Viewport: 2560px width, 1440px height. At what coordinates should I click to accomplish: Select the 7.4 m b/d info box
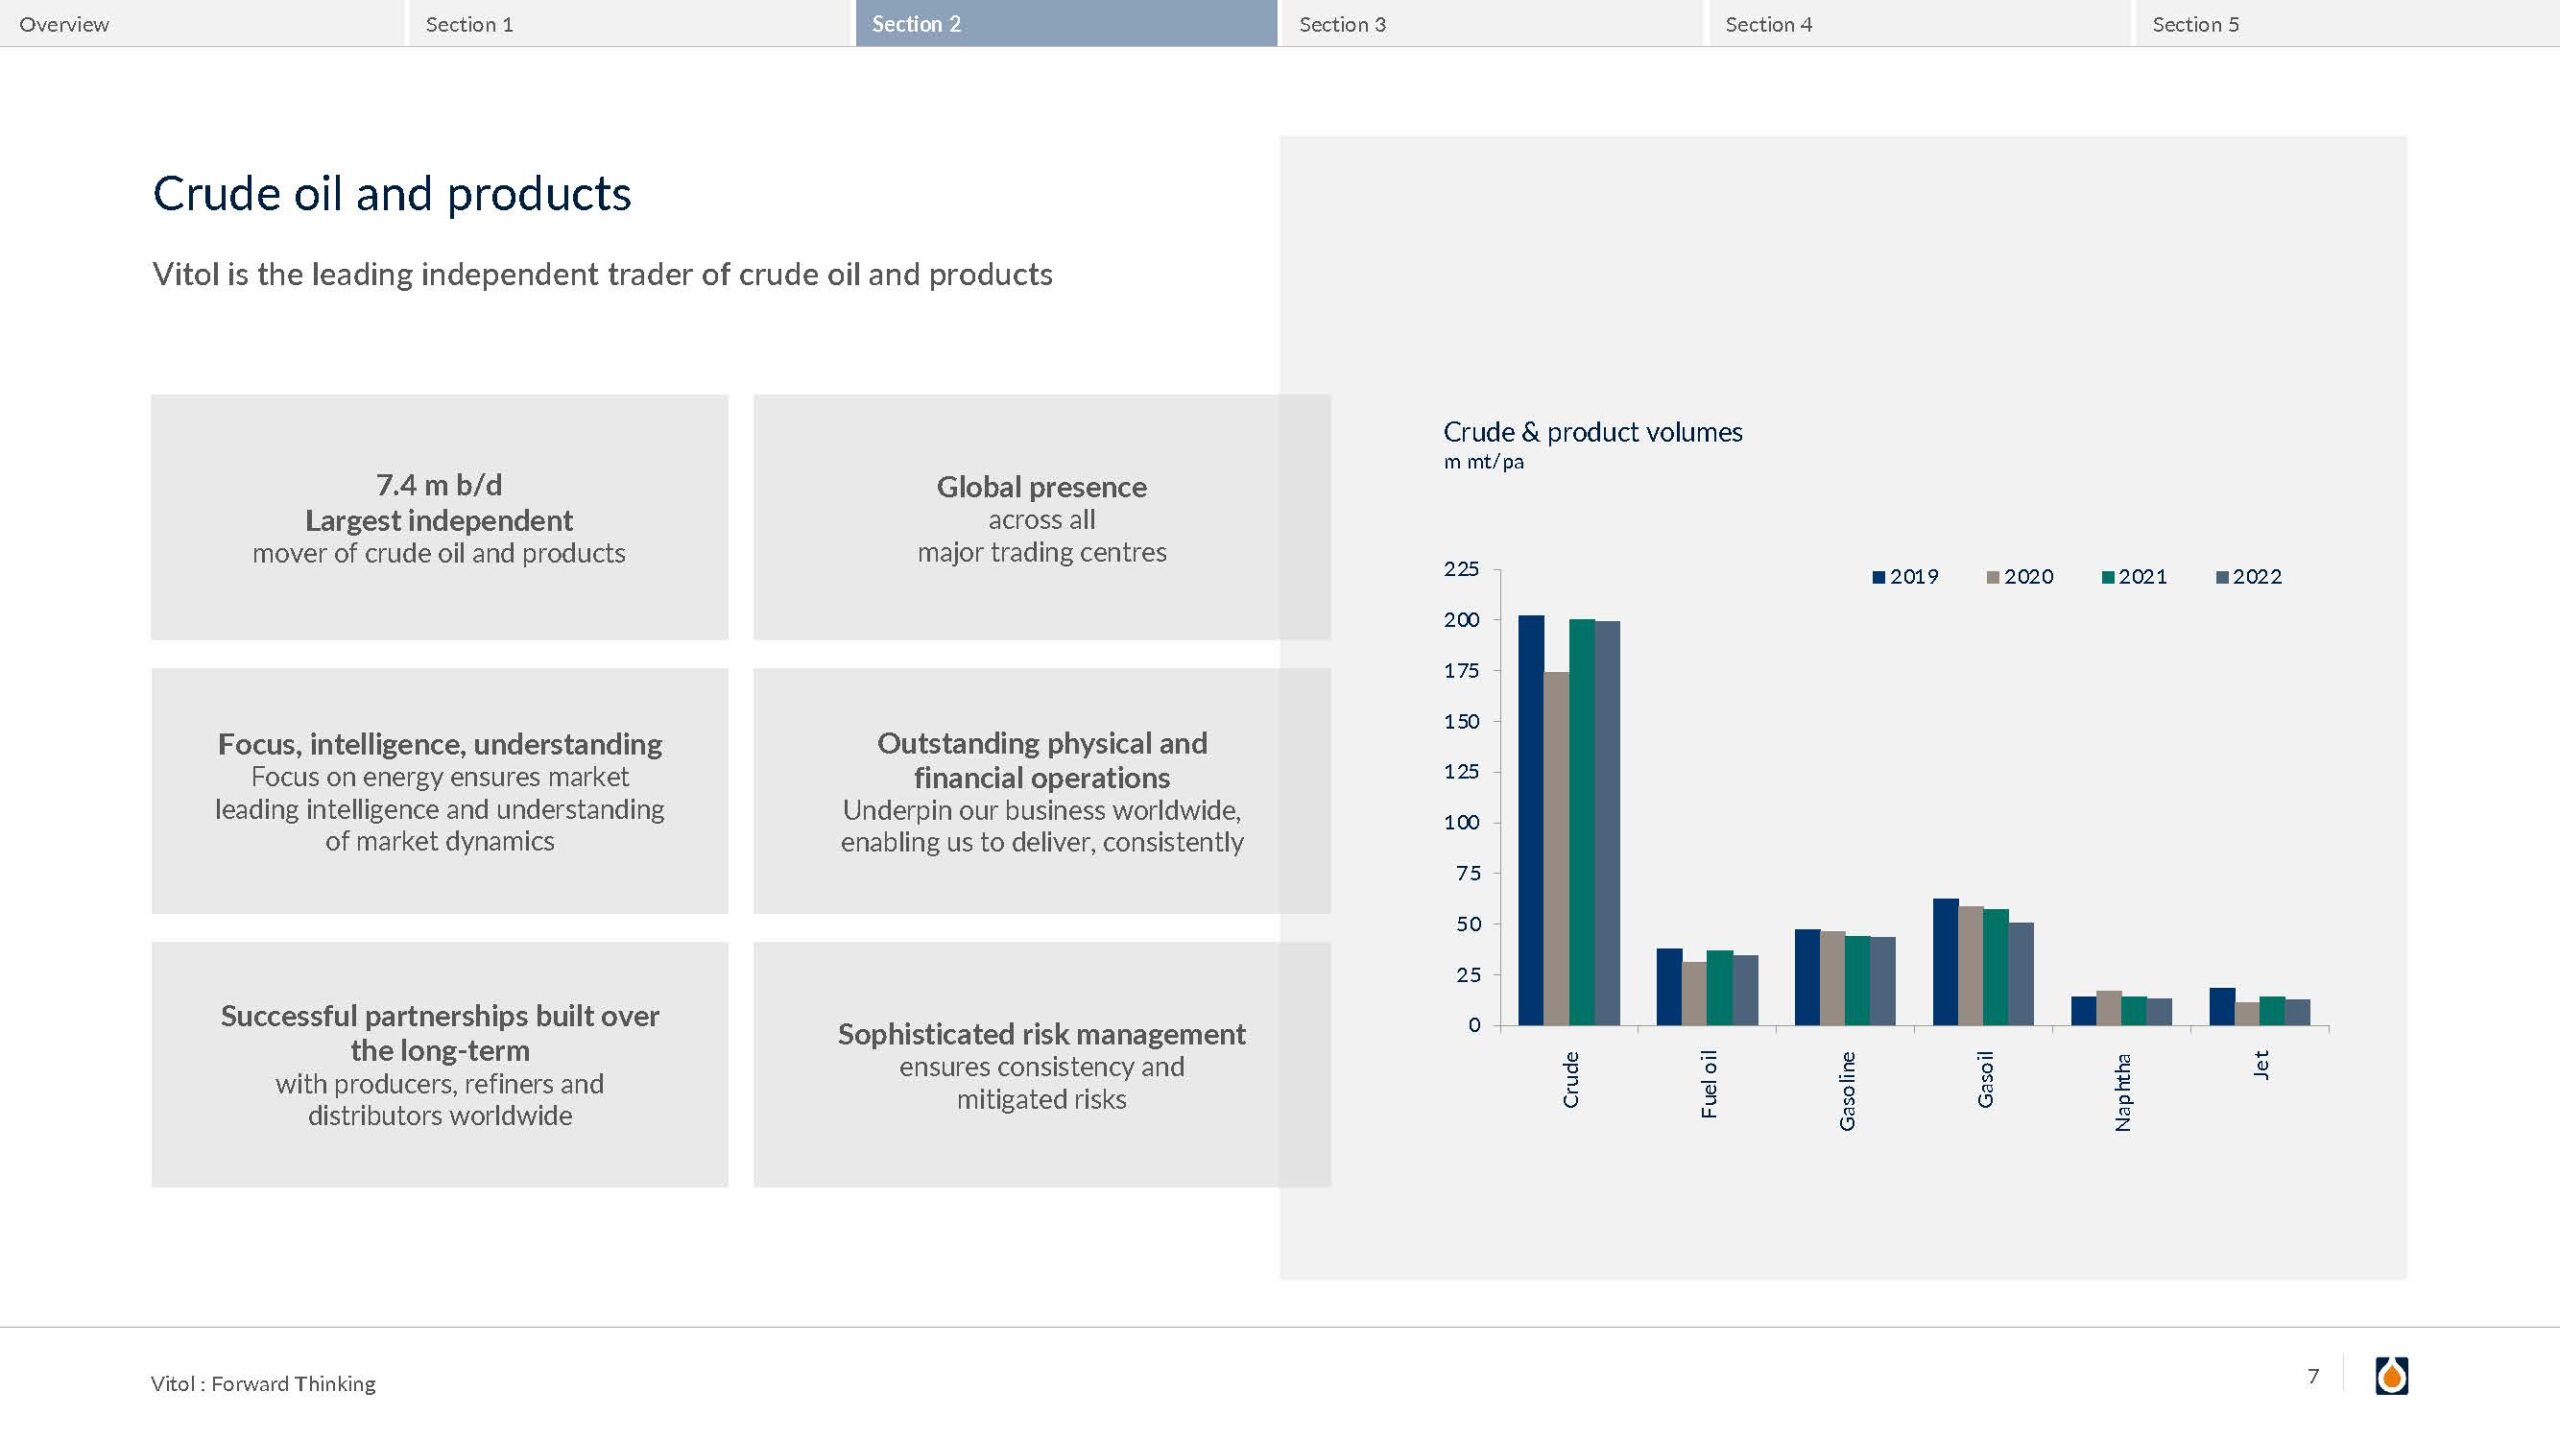click(439, 517)
